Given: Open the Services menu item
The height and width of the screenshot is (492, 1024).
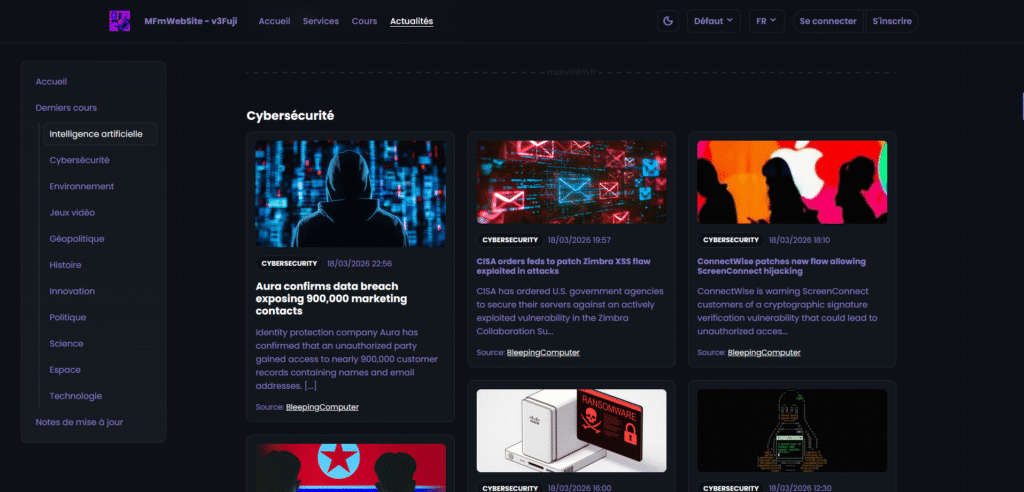Looking at the screenshot, I should coord(321,21).
